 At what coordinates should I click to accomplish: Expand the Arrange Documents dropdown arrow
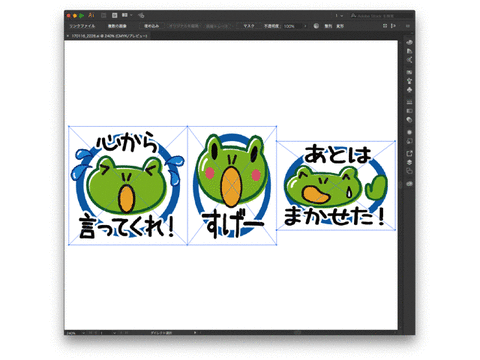131,15
